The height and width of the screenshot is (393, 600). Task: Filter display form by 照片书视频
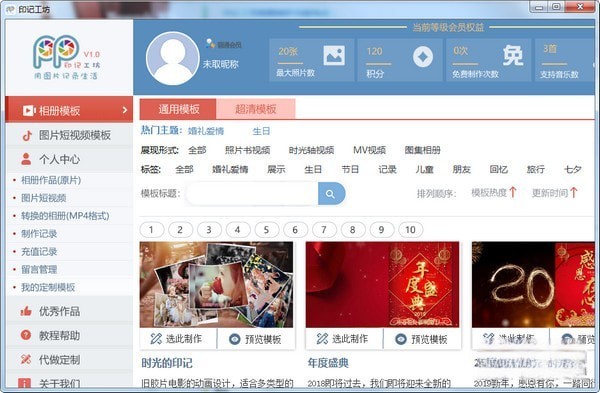pyautogui.click(x=248, y=150)
